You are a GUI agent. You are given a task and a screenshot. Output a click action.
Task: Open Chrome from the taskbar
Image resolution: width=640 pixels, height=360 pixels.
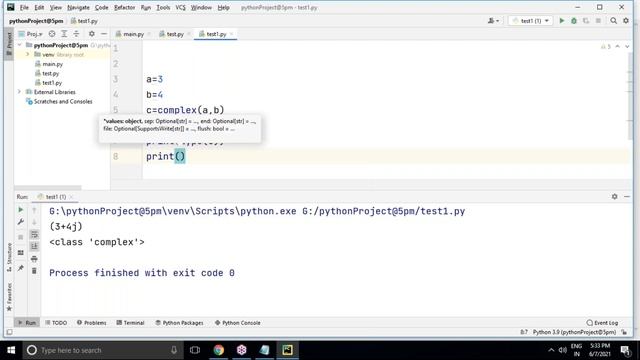[x=219, y=350]
